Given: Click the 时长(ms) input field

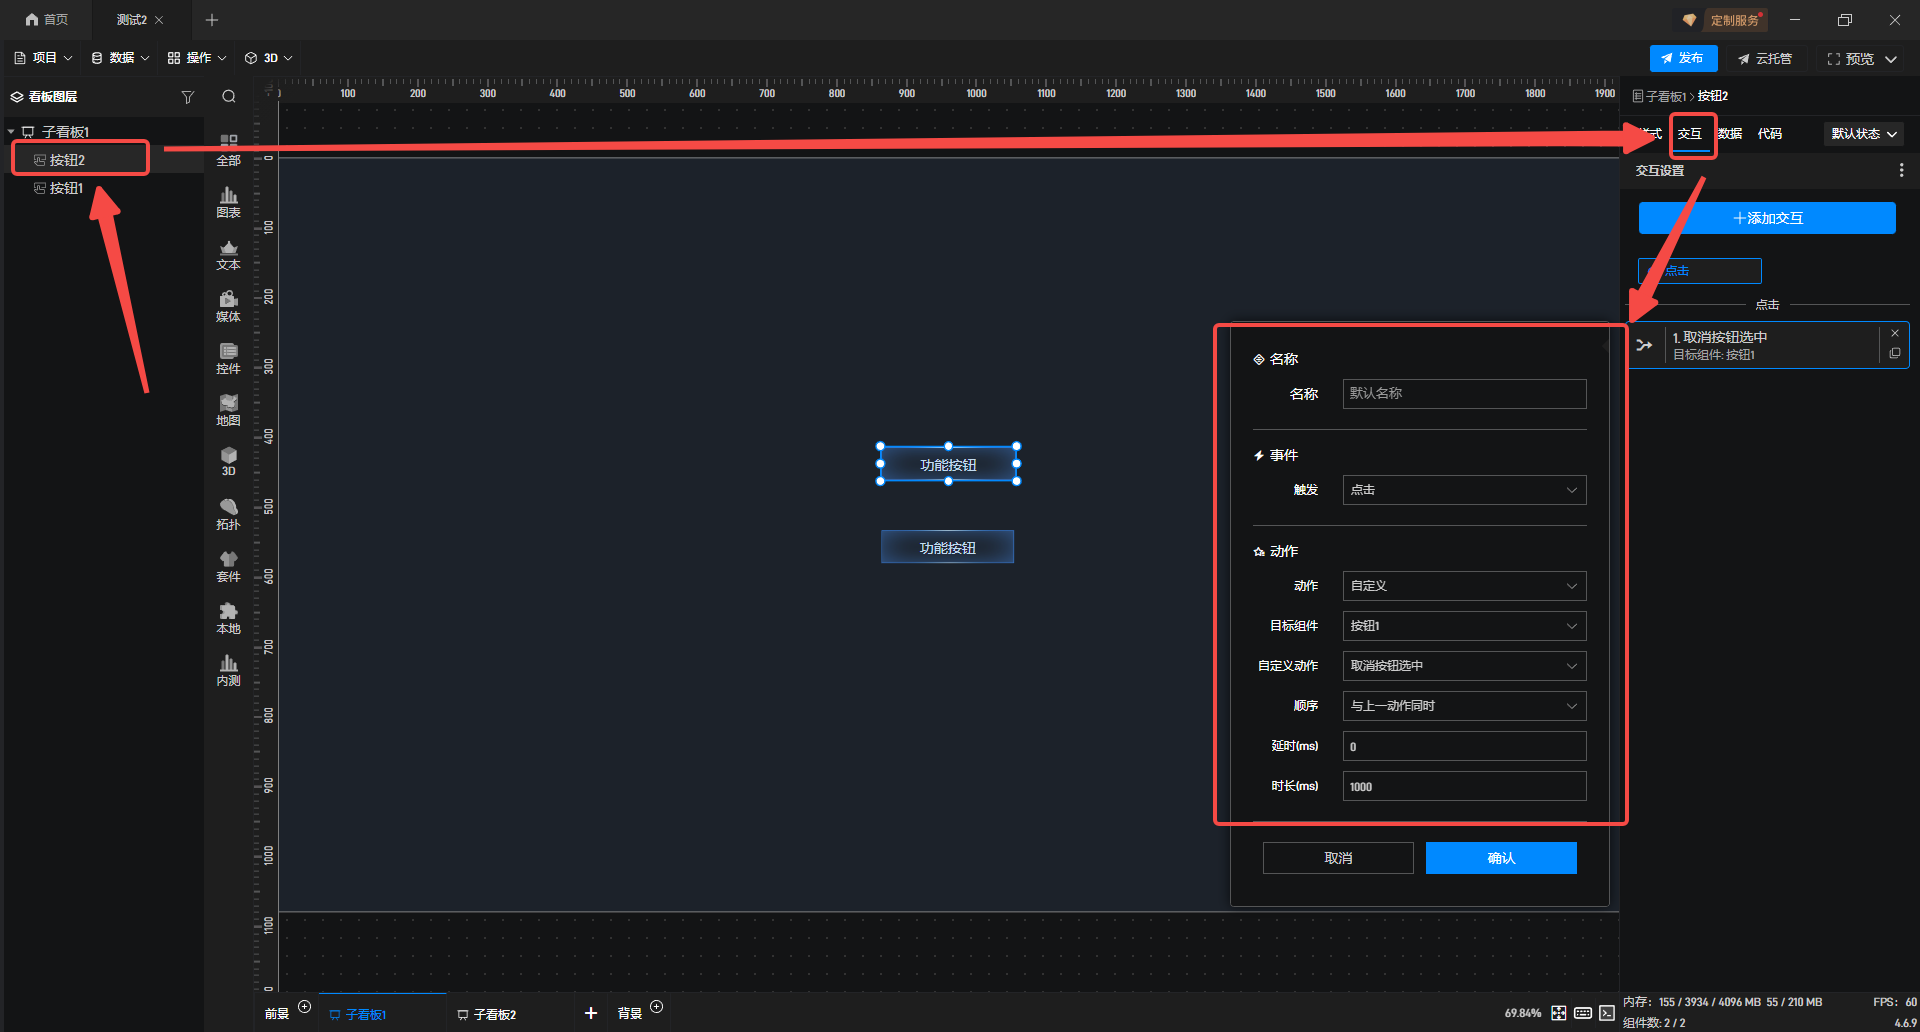Looking at the screenshot, I should point(1464,786).
